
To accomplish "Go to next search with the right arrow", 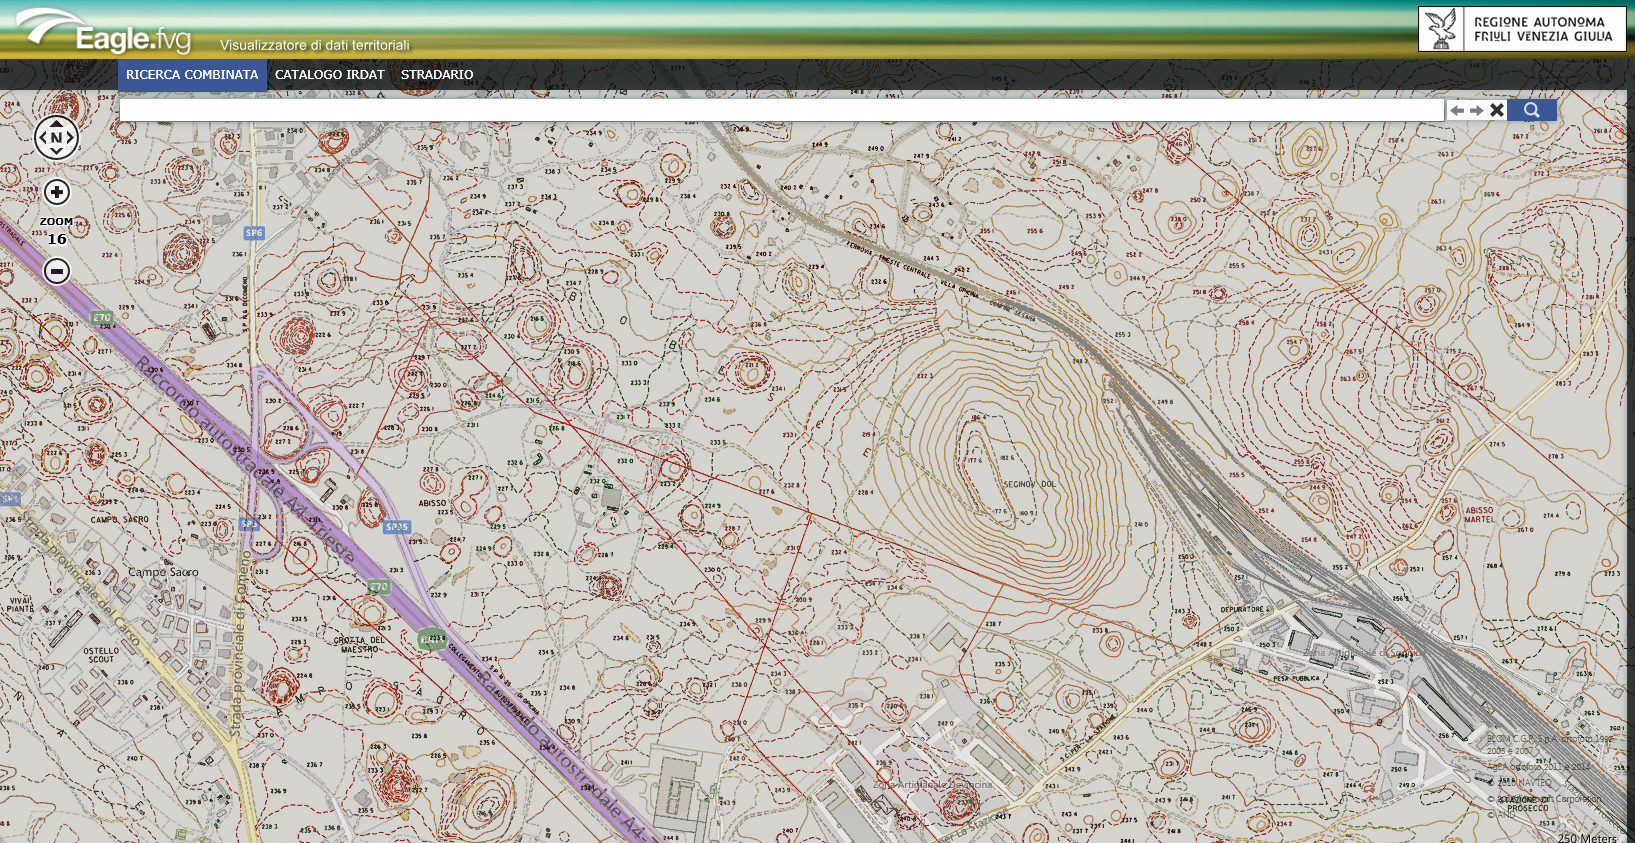I will pyautogui.click(x=1476, y=110).
